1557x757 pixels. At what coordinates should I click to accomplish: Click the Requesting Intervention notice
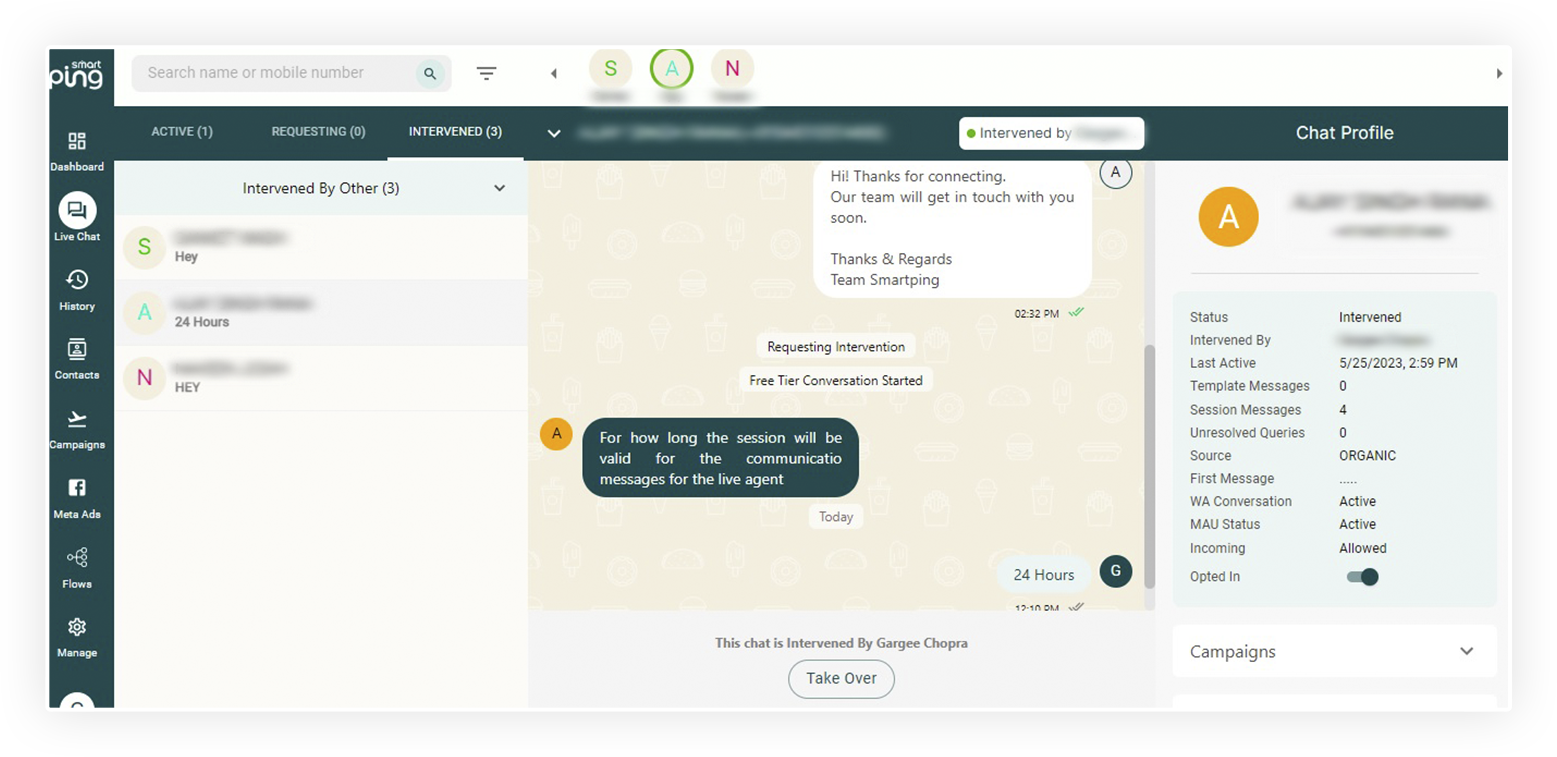tap(836, 347)
